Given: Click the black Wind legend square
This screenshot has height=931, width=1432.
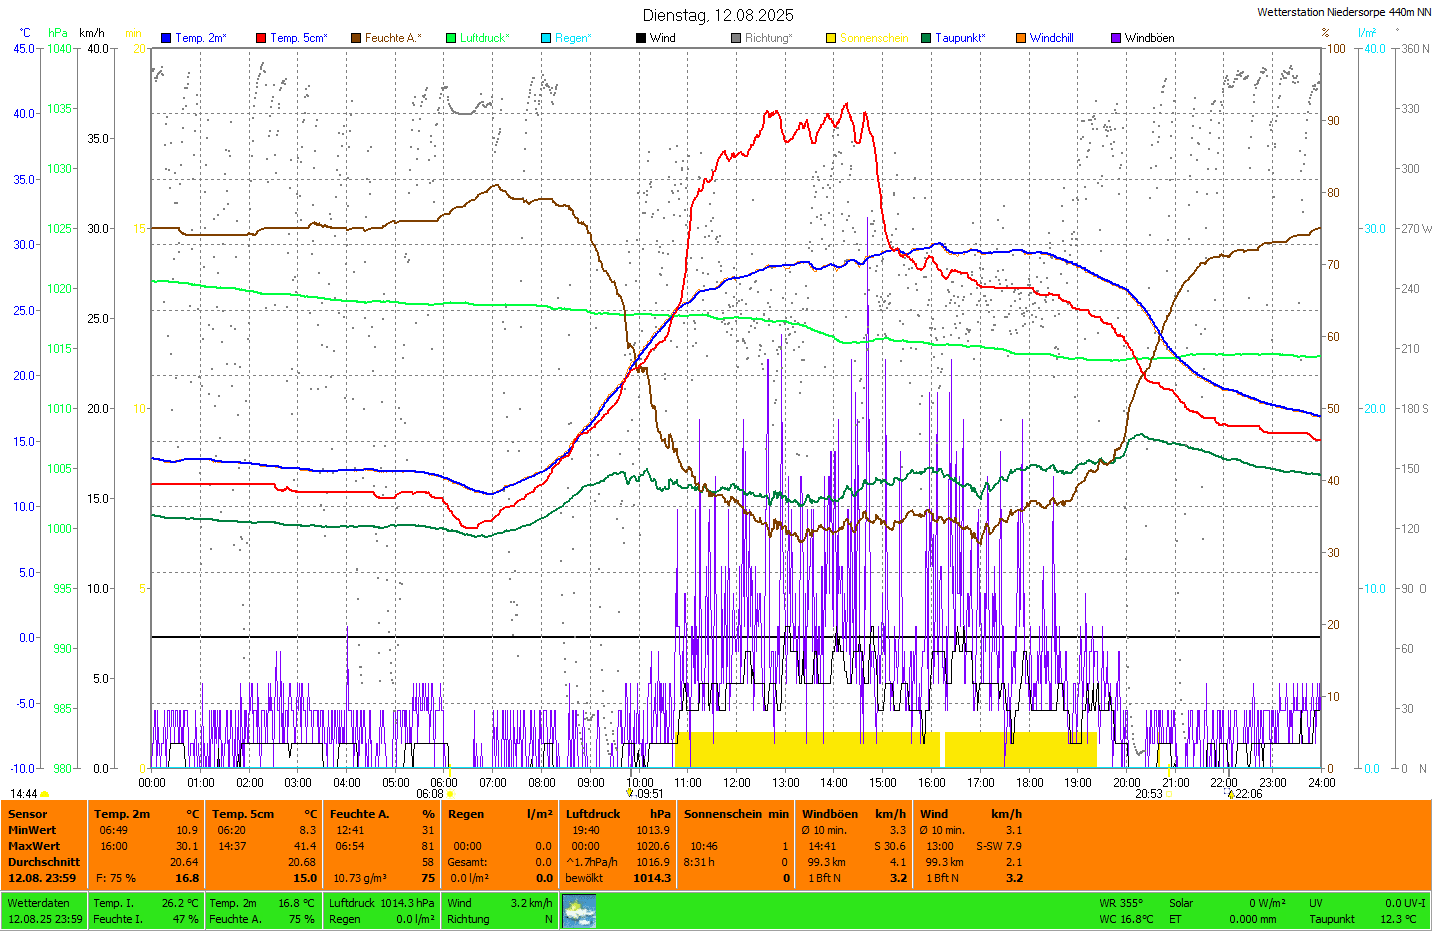Looking at the screenshot, I should 641,38.
